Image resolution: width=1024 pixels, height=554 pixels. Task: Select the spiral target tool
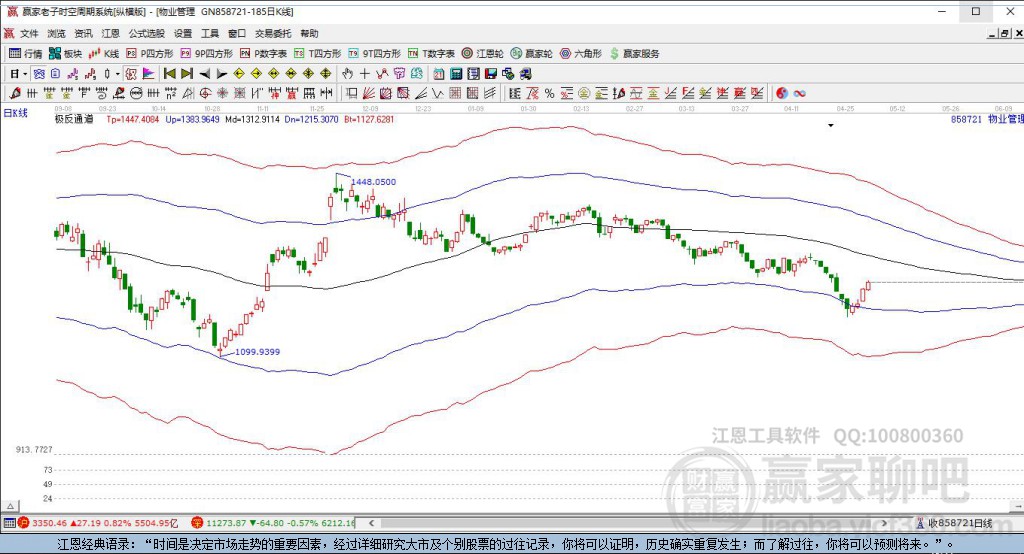[205, 93]
